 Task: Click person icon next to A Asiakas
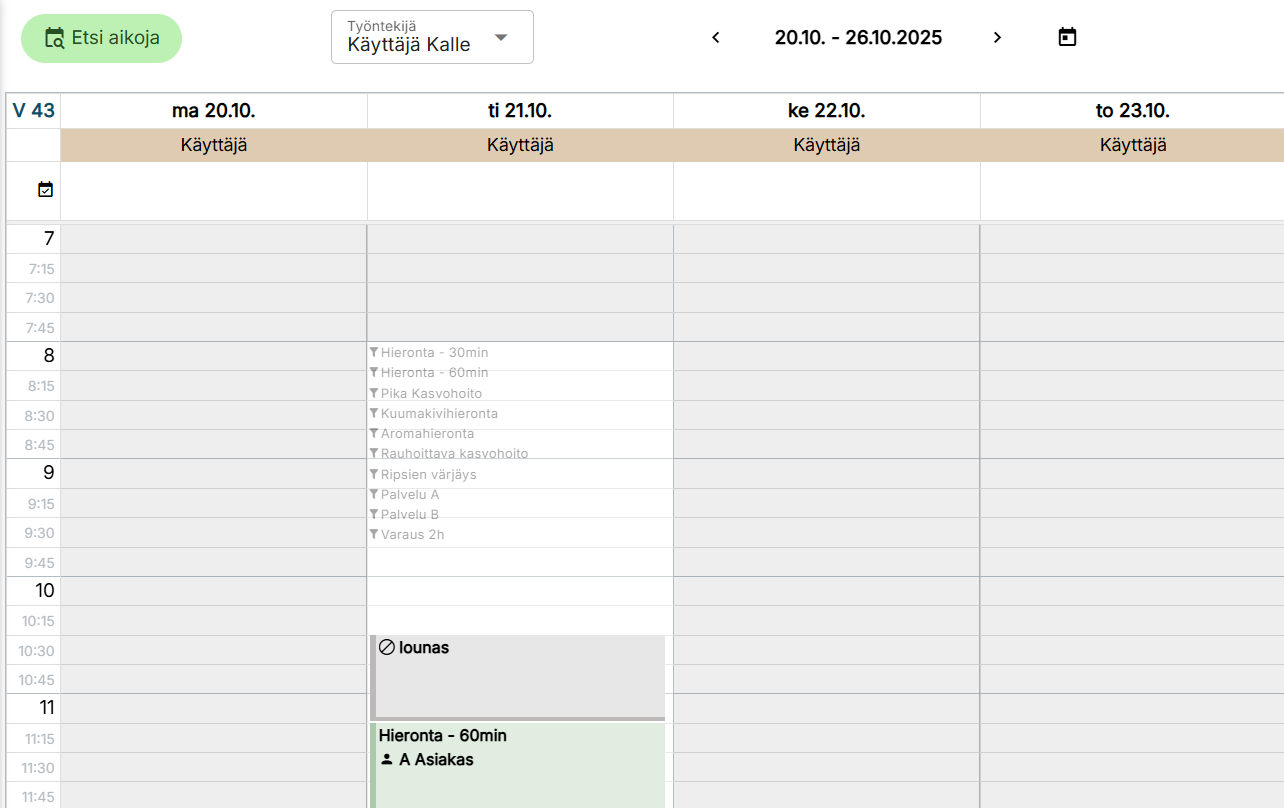(x=387, y=759)
